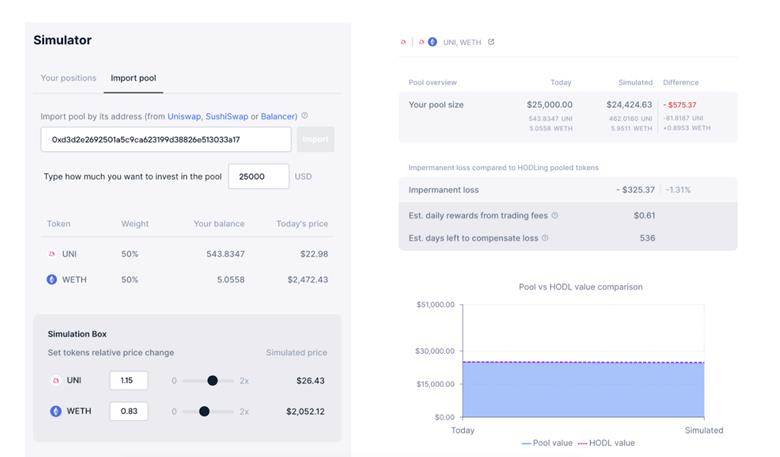The height and width of the screenshot is (457, 780).
Task: Click the UNI, WETH pool name
Action: pyautogui.click(x=462, y=43)
